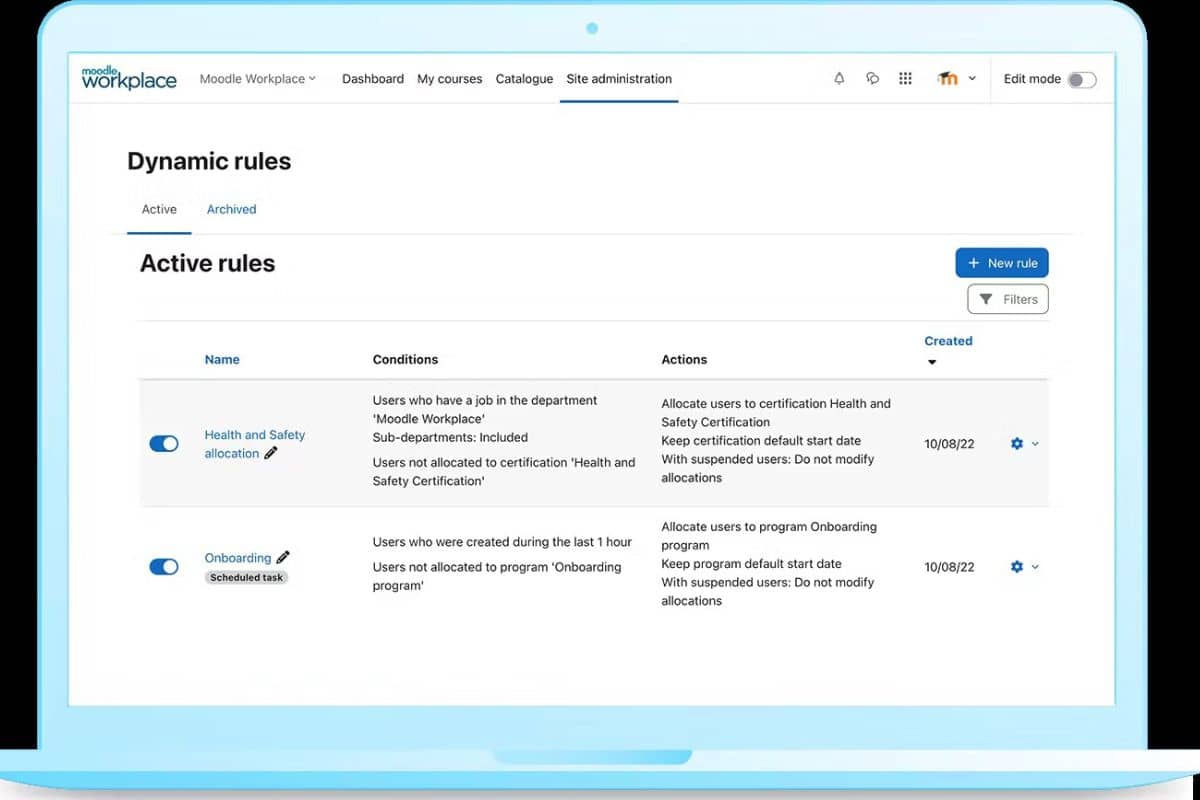Open Health and Safety allocation rule link

click(254, 443)
